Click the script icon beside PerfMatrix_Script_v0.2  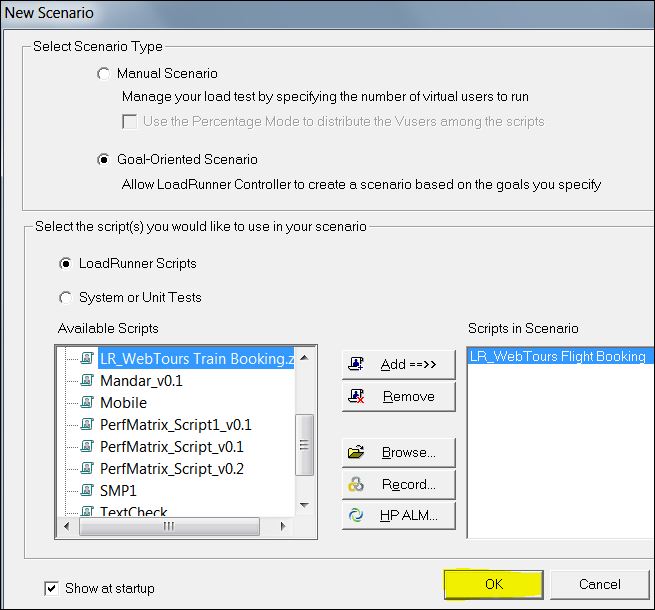[x=87, y=468]
